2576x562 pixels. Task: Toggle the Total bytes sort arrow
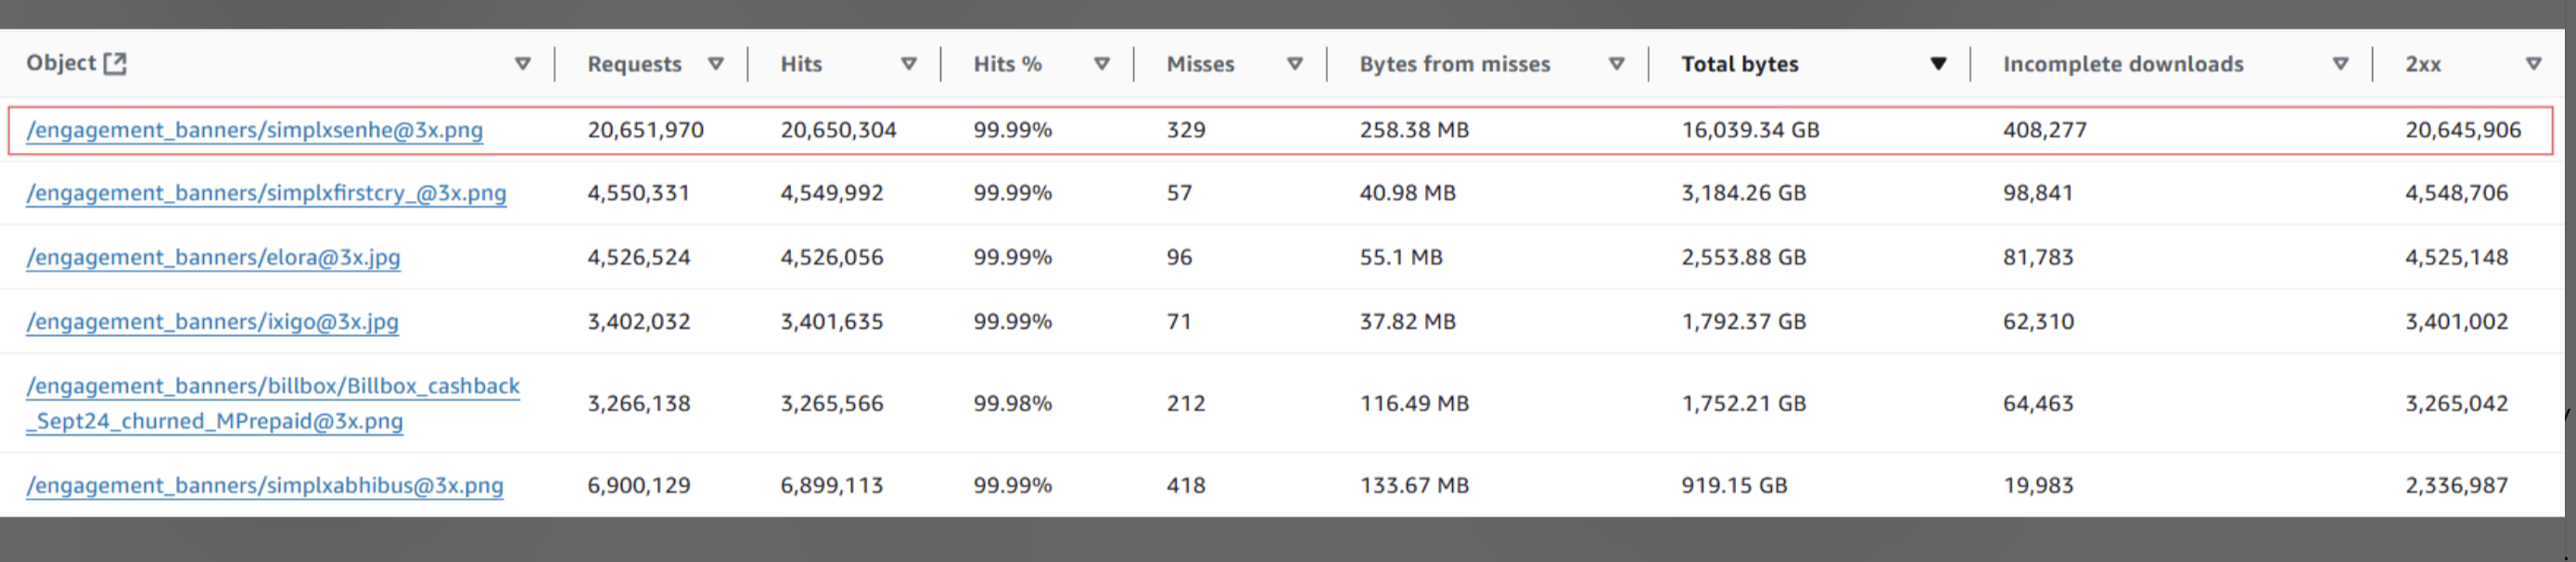coord(1938,64)
